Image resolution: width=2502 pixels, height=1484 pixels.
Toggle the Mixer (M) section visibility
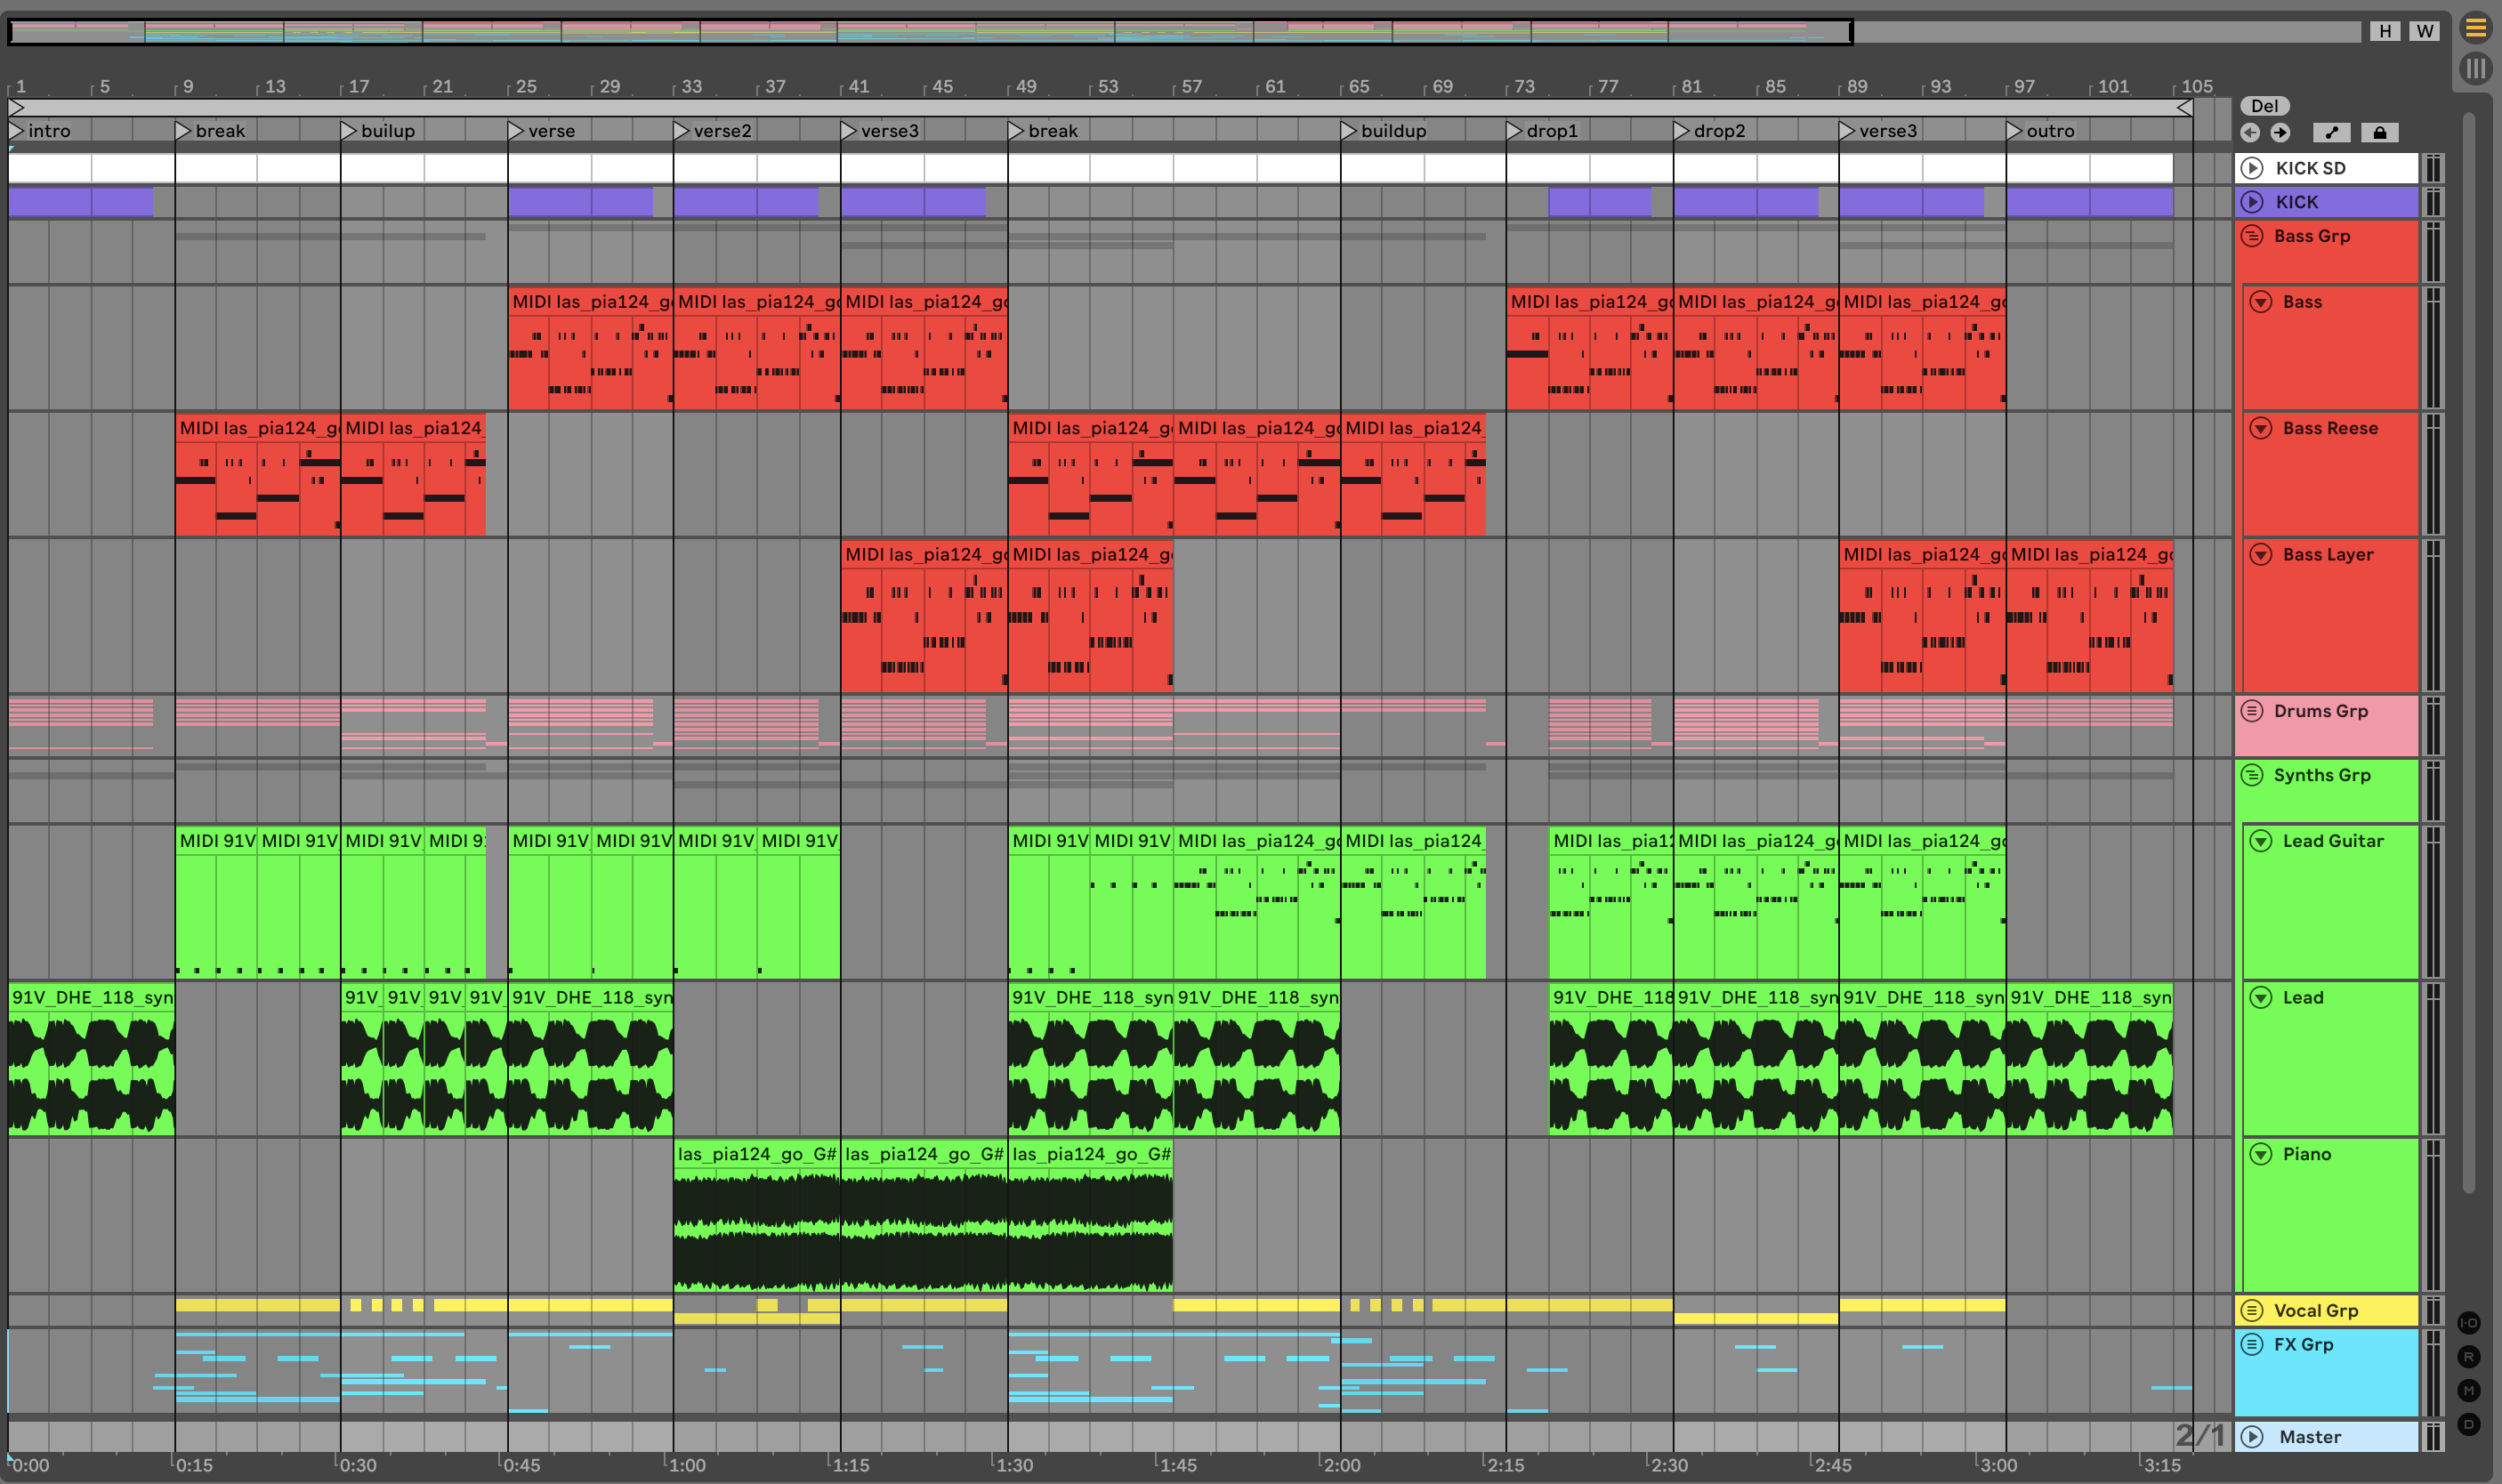point(2469,1390)
